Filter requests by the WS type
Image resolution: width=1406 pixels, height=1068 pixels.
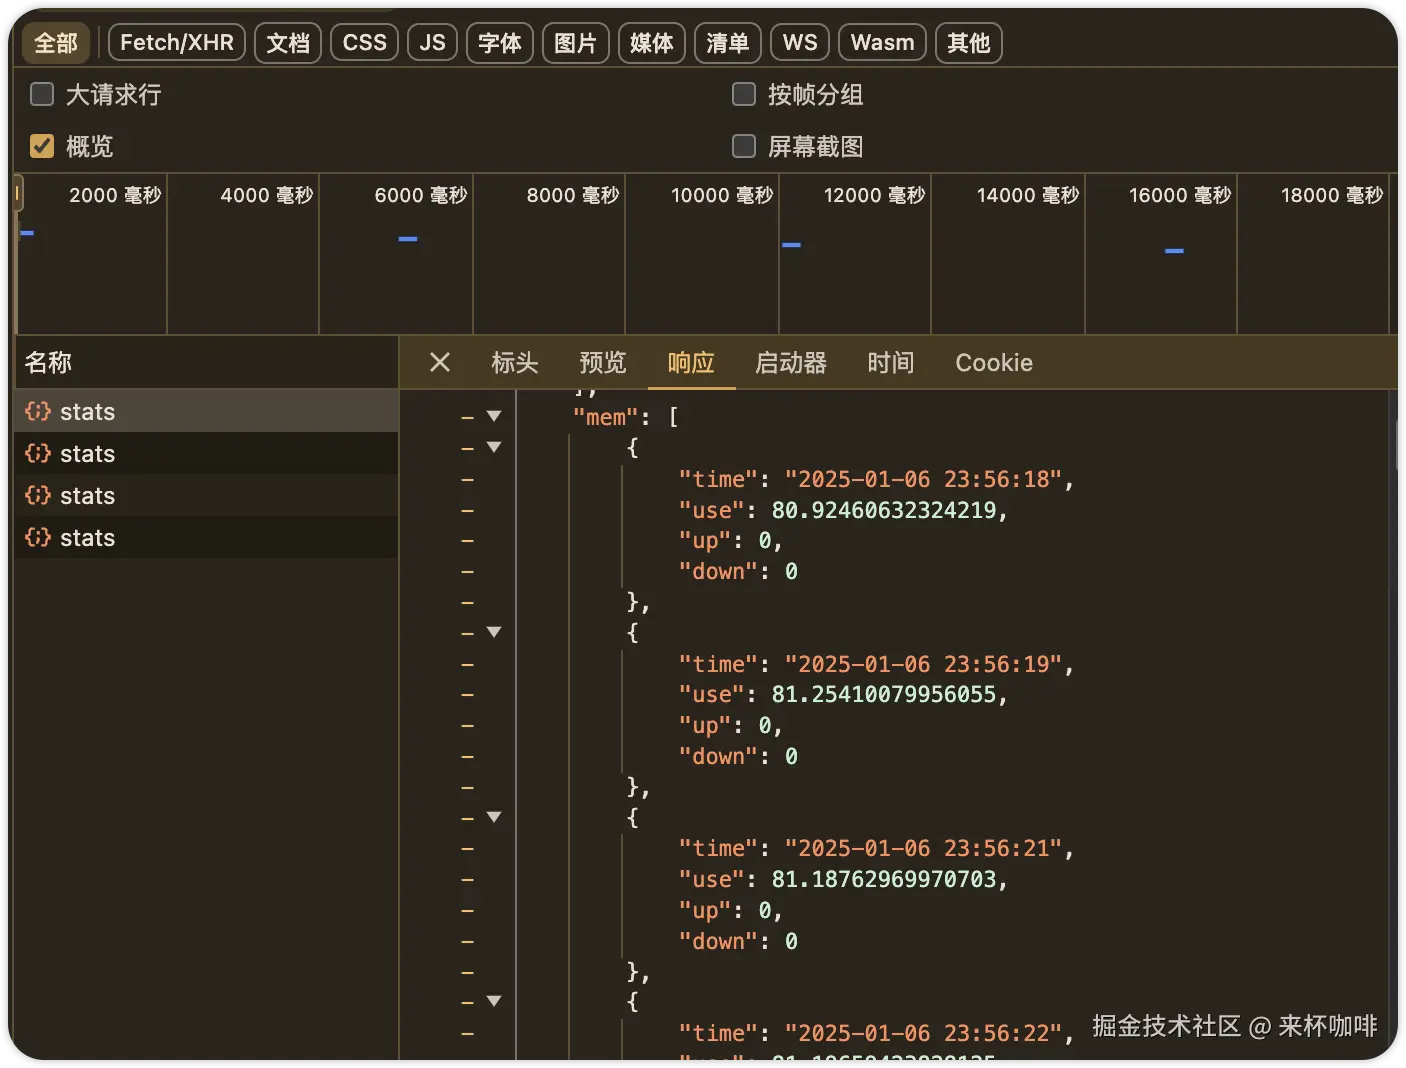click(x=800, y=42)
